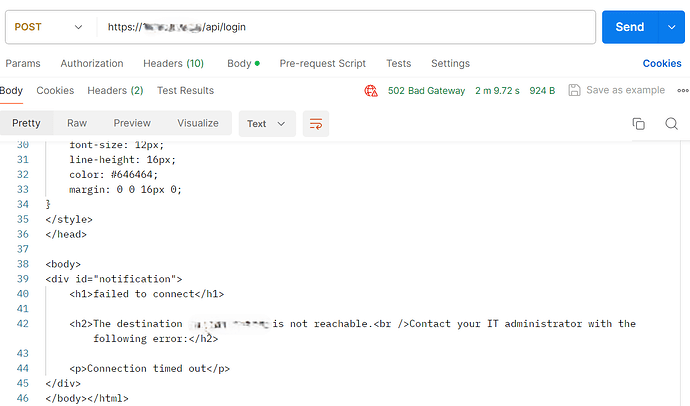Open the request Headers (10) tab
690x406 pixels.
pyautogui.click(x=173, y=63)
